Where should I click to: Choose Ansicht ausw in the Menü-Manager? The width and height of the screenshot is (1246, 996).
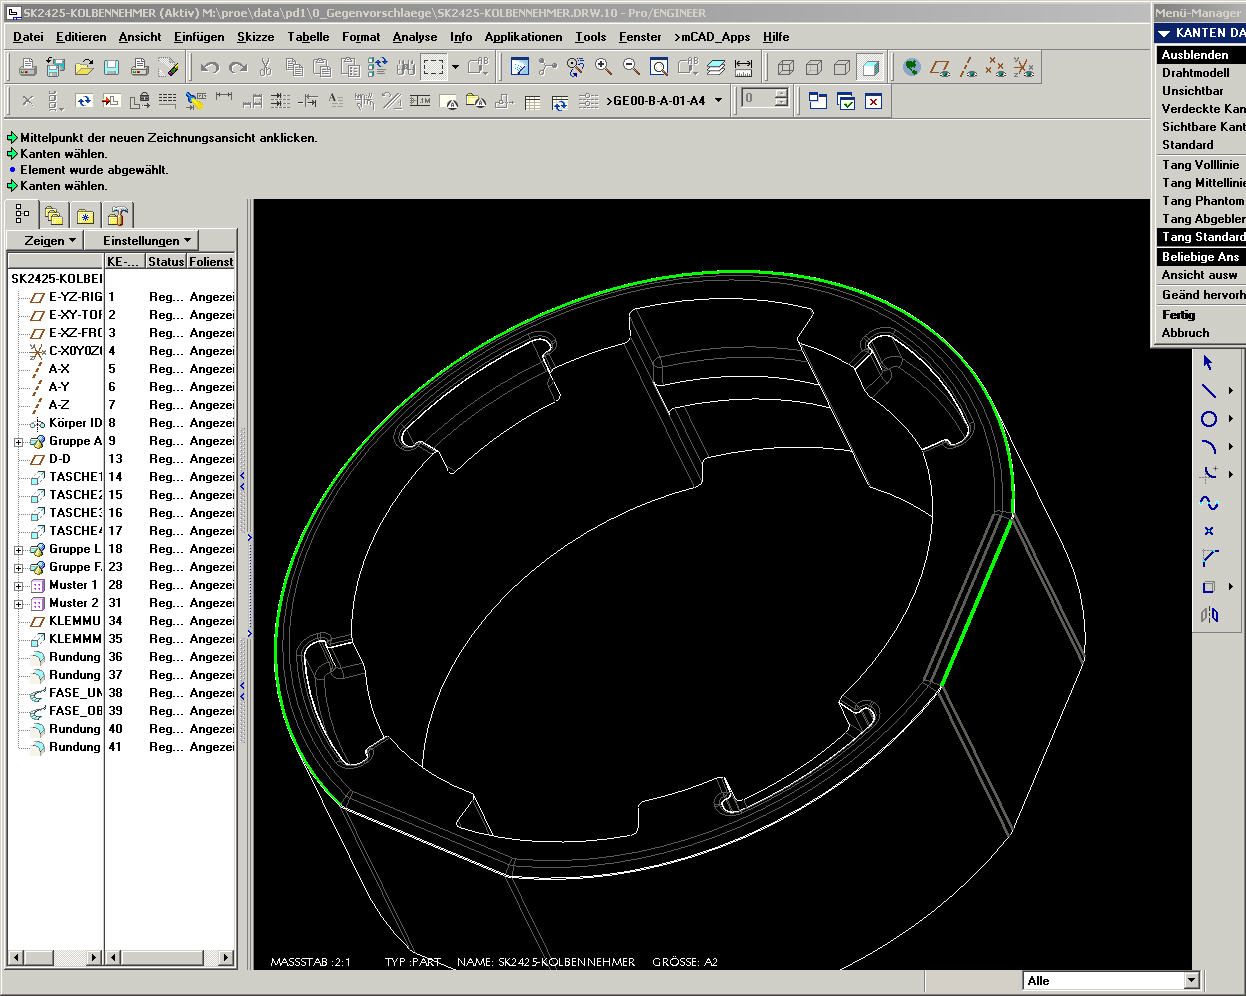click(1199, 275)
